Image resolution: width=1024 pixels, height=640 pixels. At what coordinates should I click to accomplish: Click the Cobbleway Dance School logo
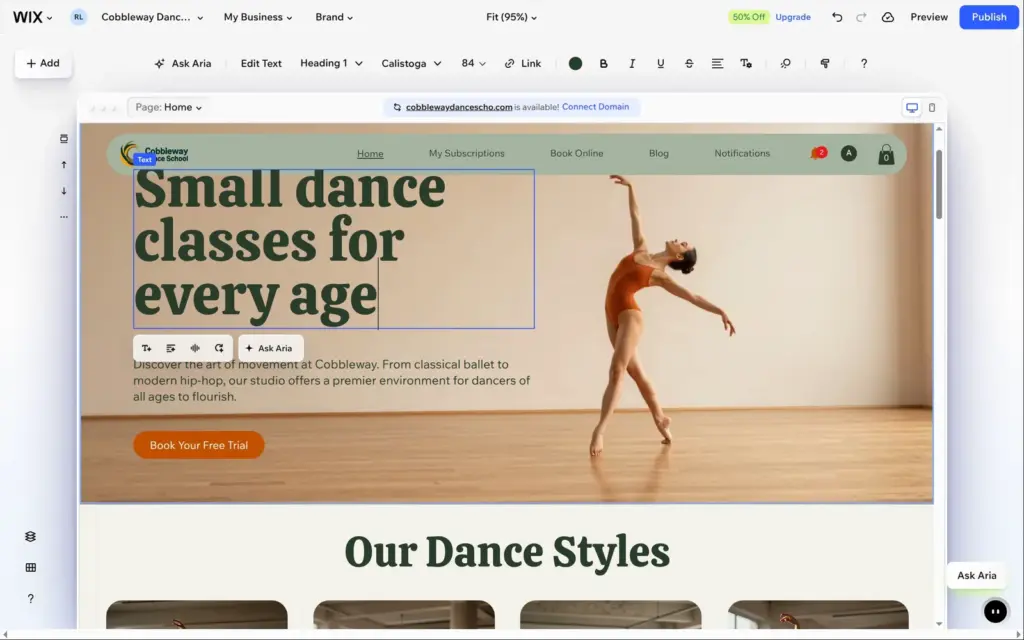[155, 153]
